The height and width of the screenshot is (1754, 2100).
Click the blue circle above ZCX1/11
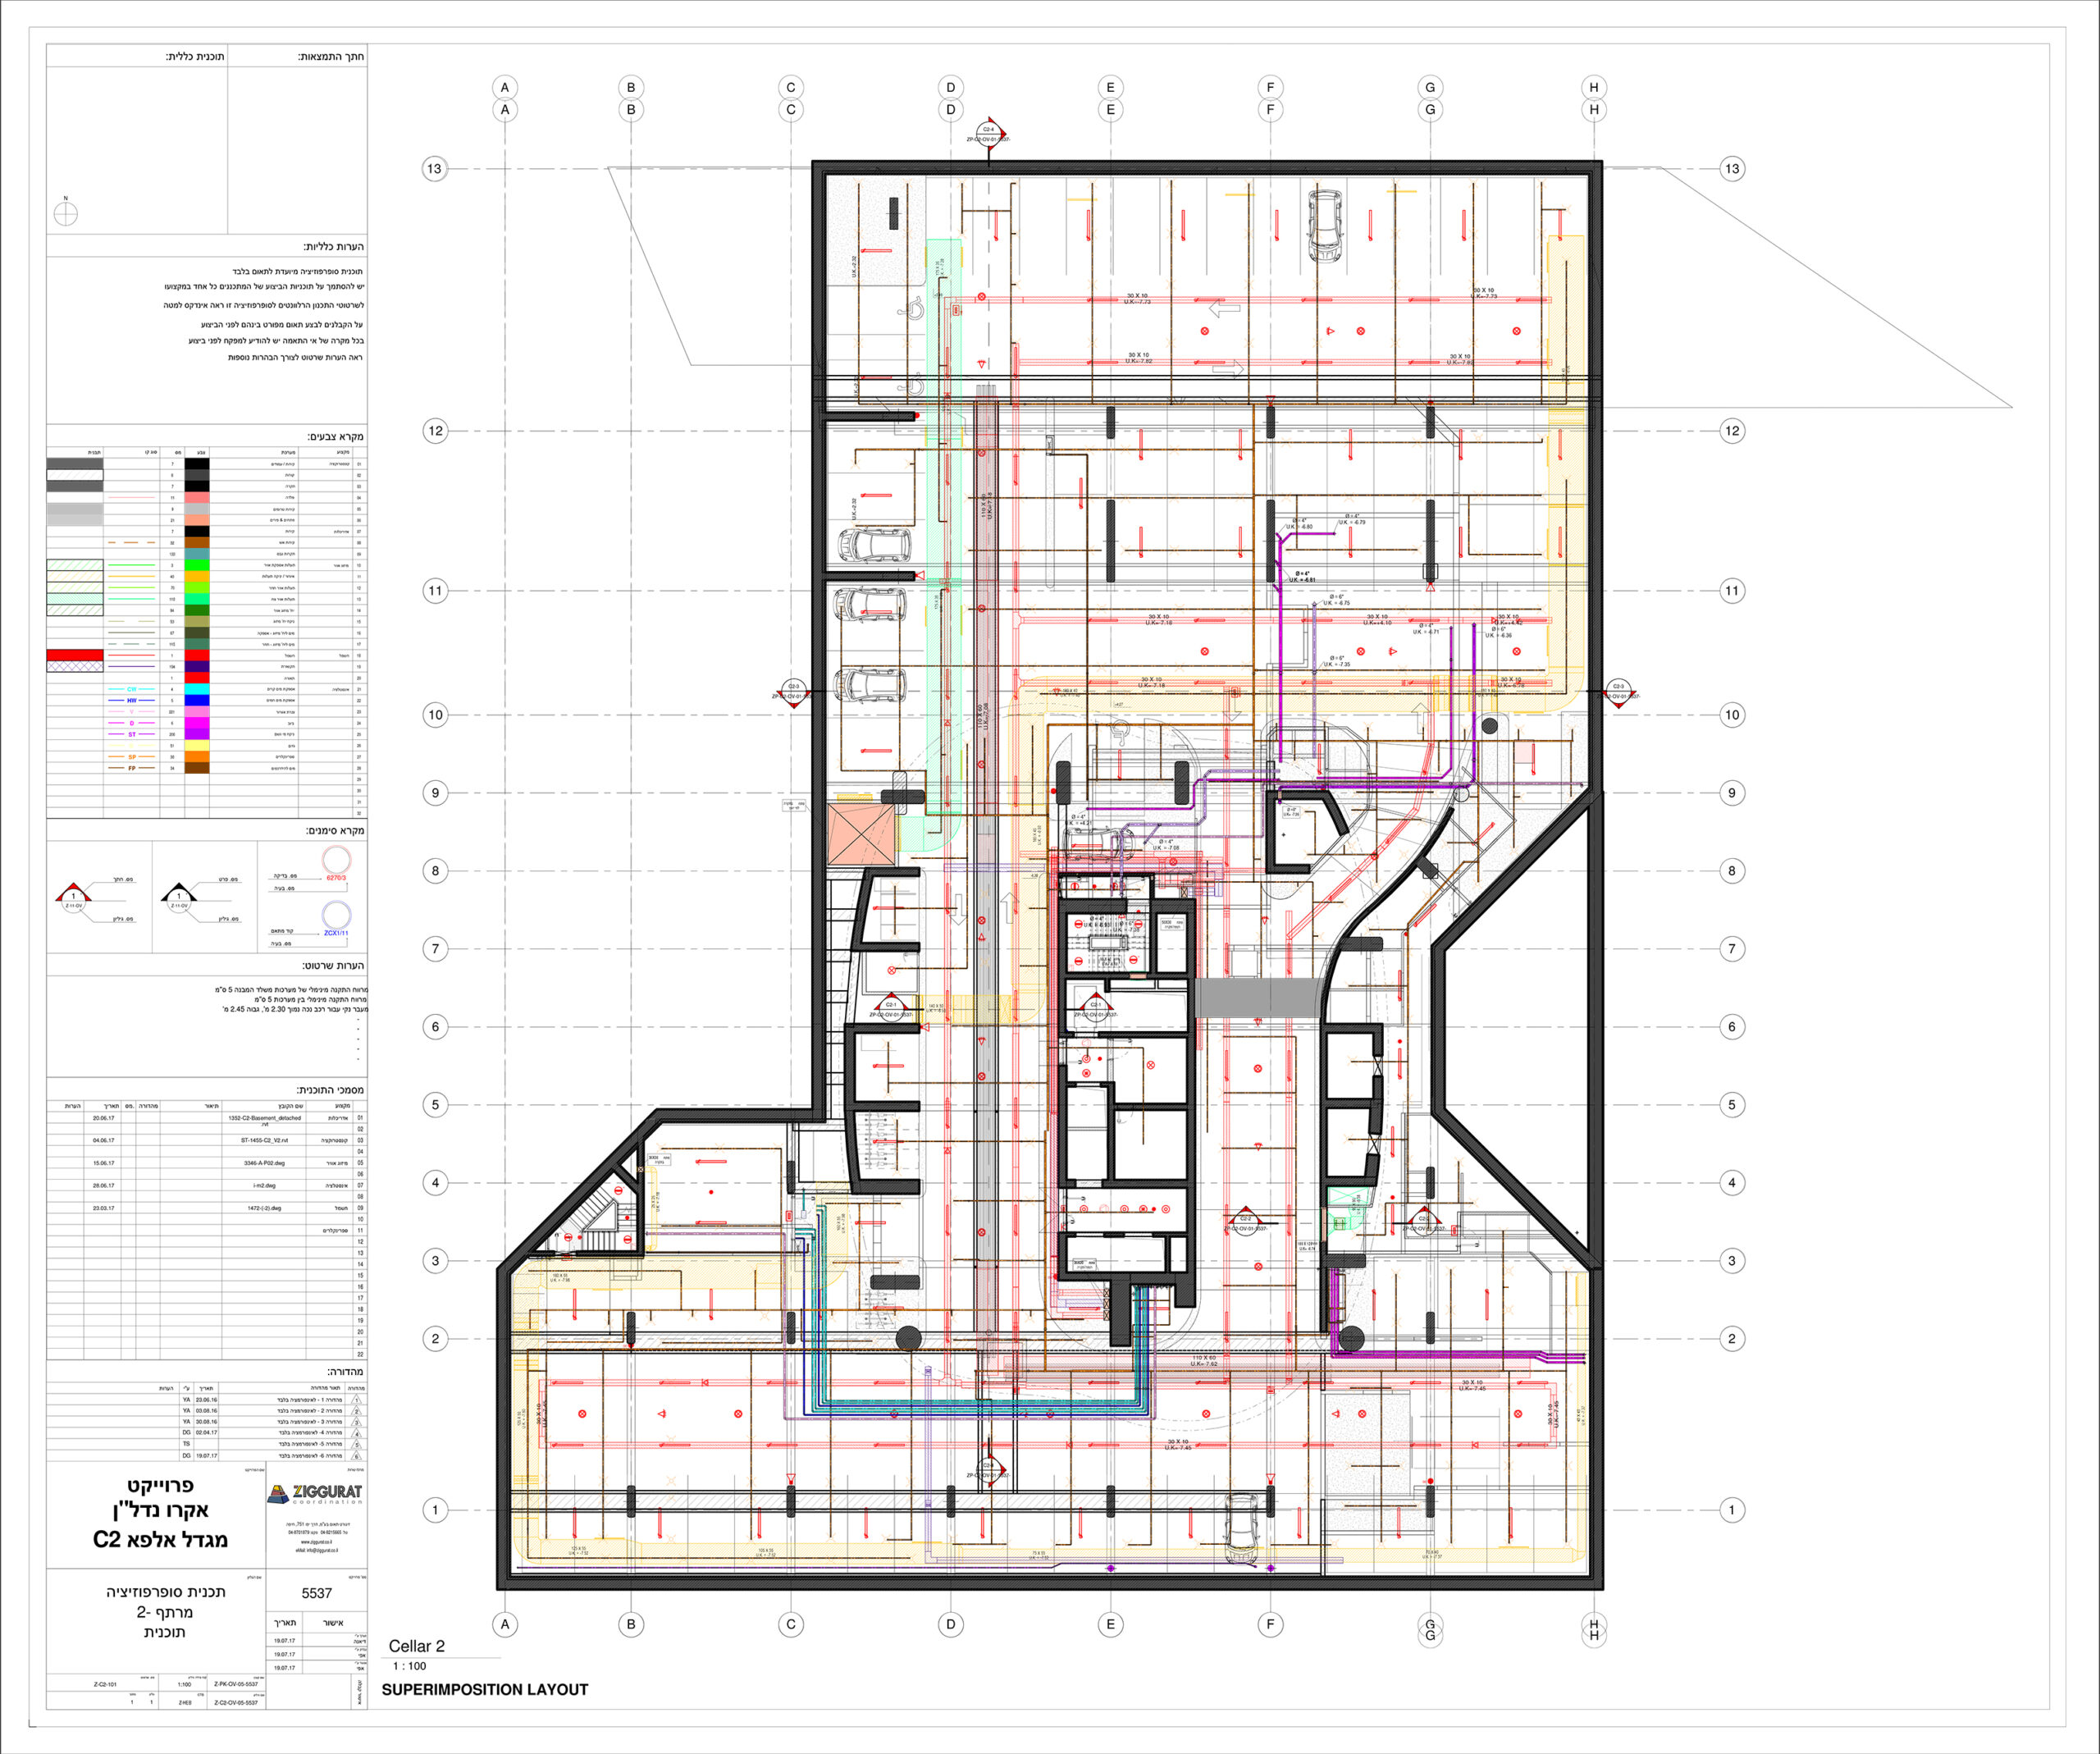(x=336, y=915)
